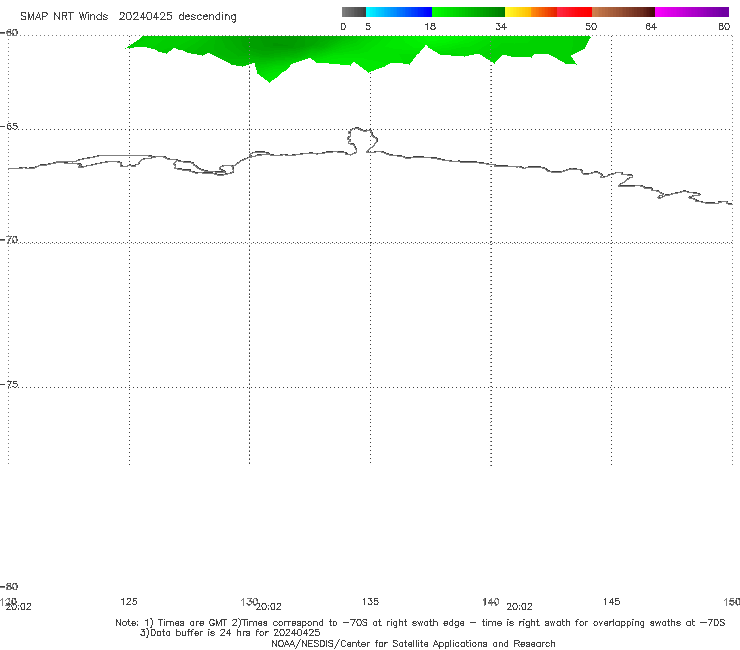The width and height of the screenshot is (740, 650).
Task: Pick the red segment of the color bar
Action: coord(574,12)
